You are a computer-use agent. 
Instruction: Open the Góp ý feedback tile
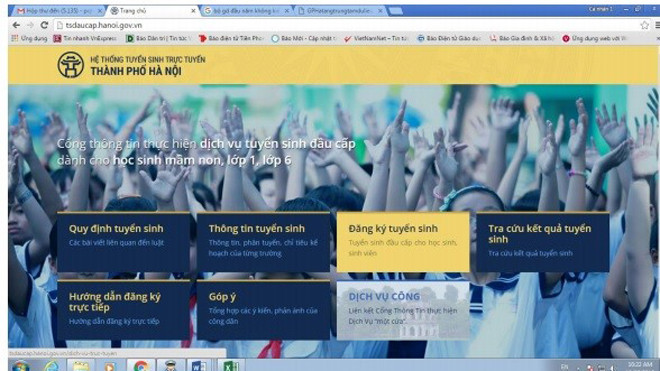(x=263, y=310)
